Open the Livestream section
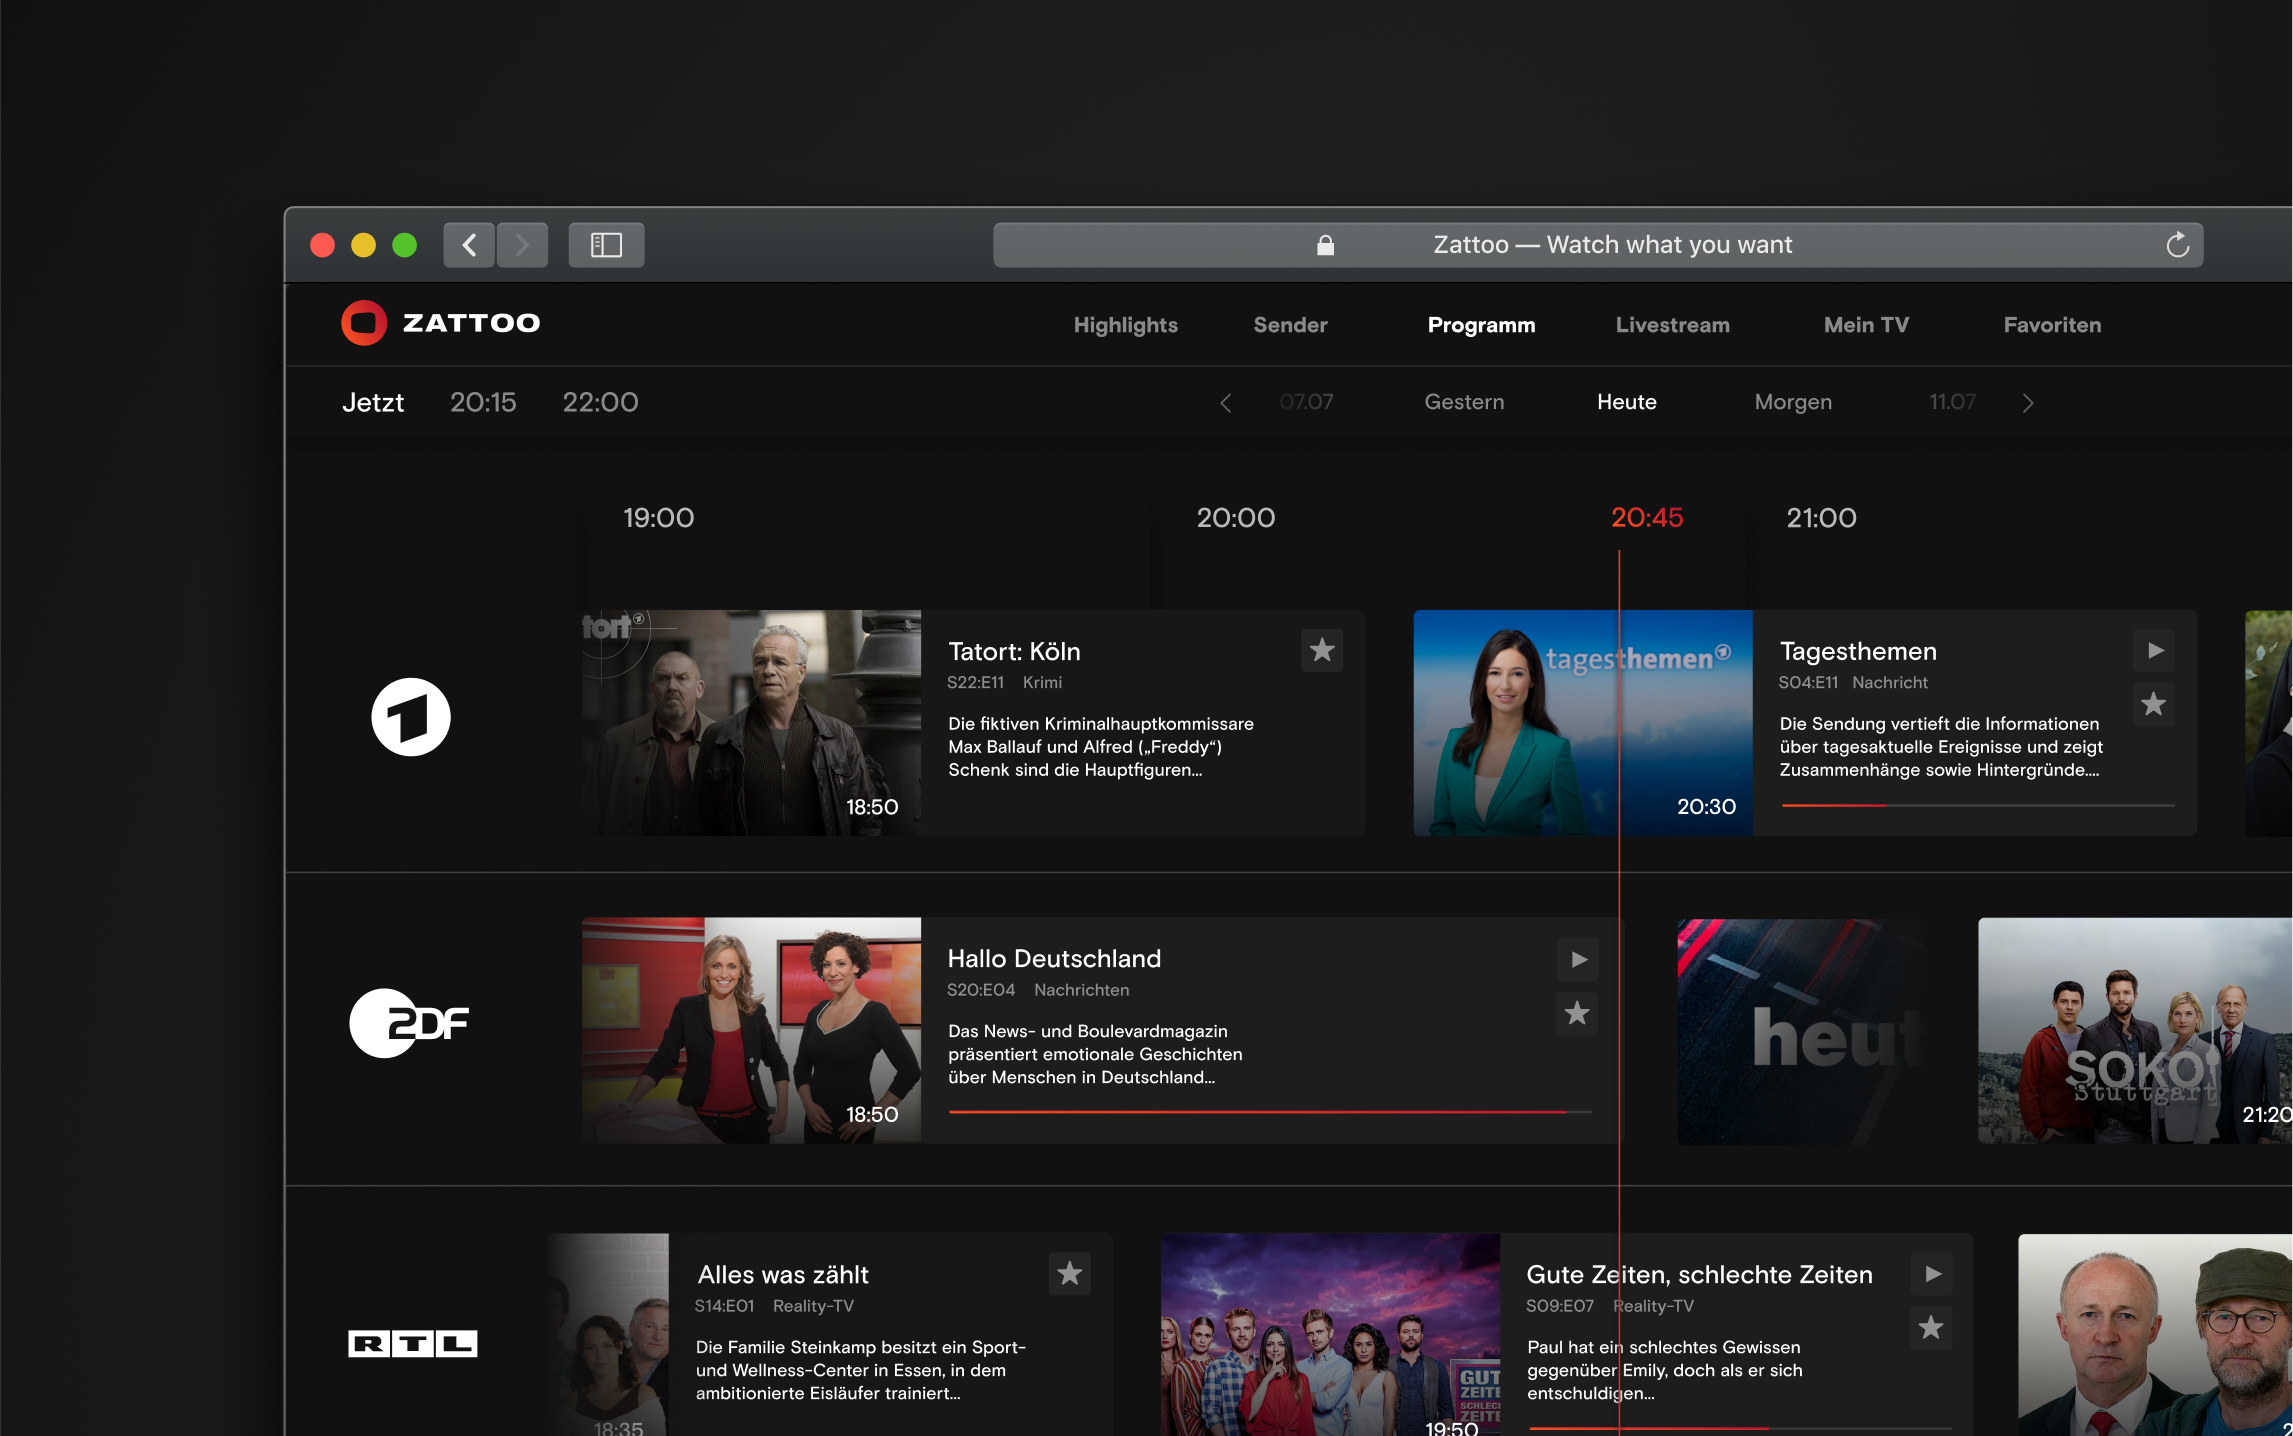This screenshot has width=2293, height=1436. (1672, 324)
